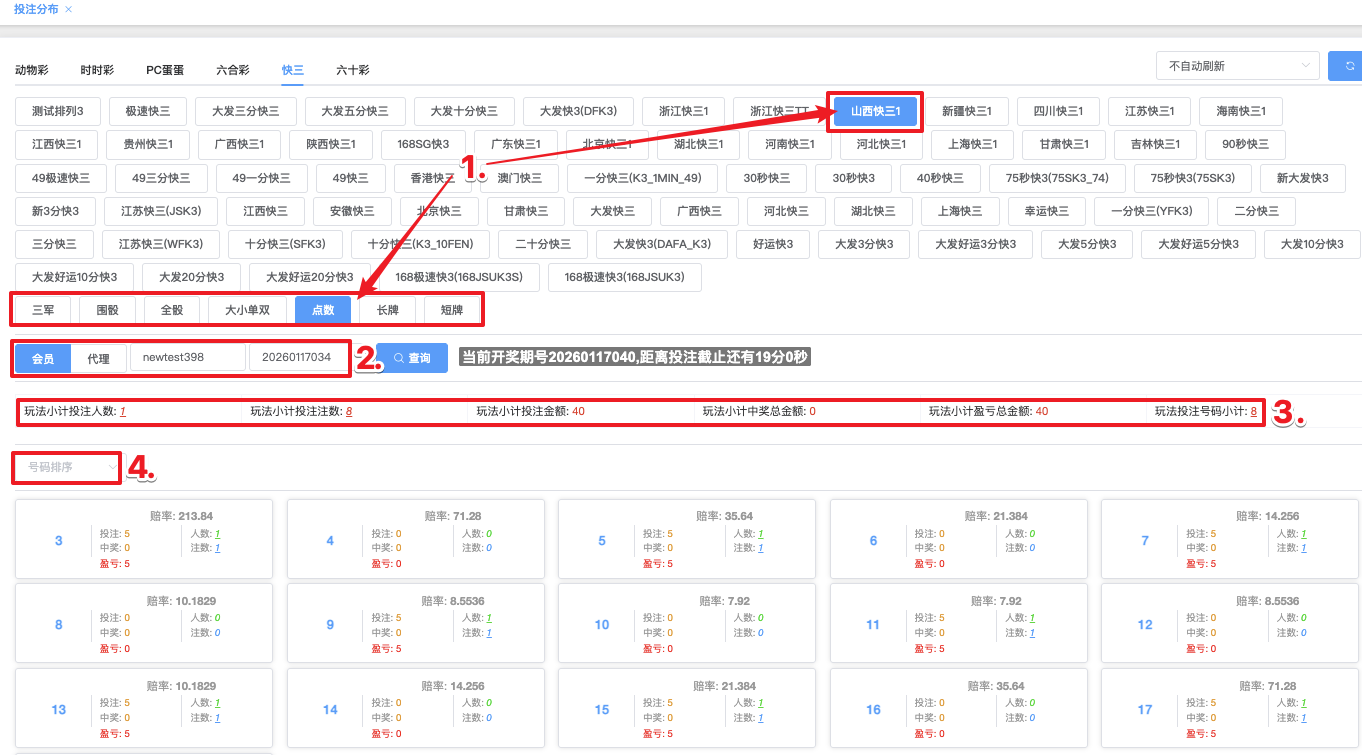Screen dimensions: 1362x755
Task: Select the 代理 radio option
Action: (98, 358)
